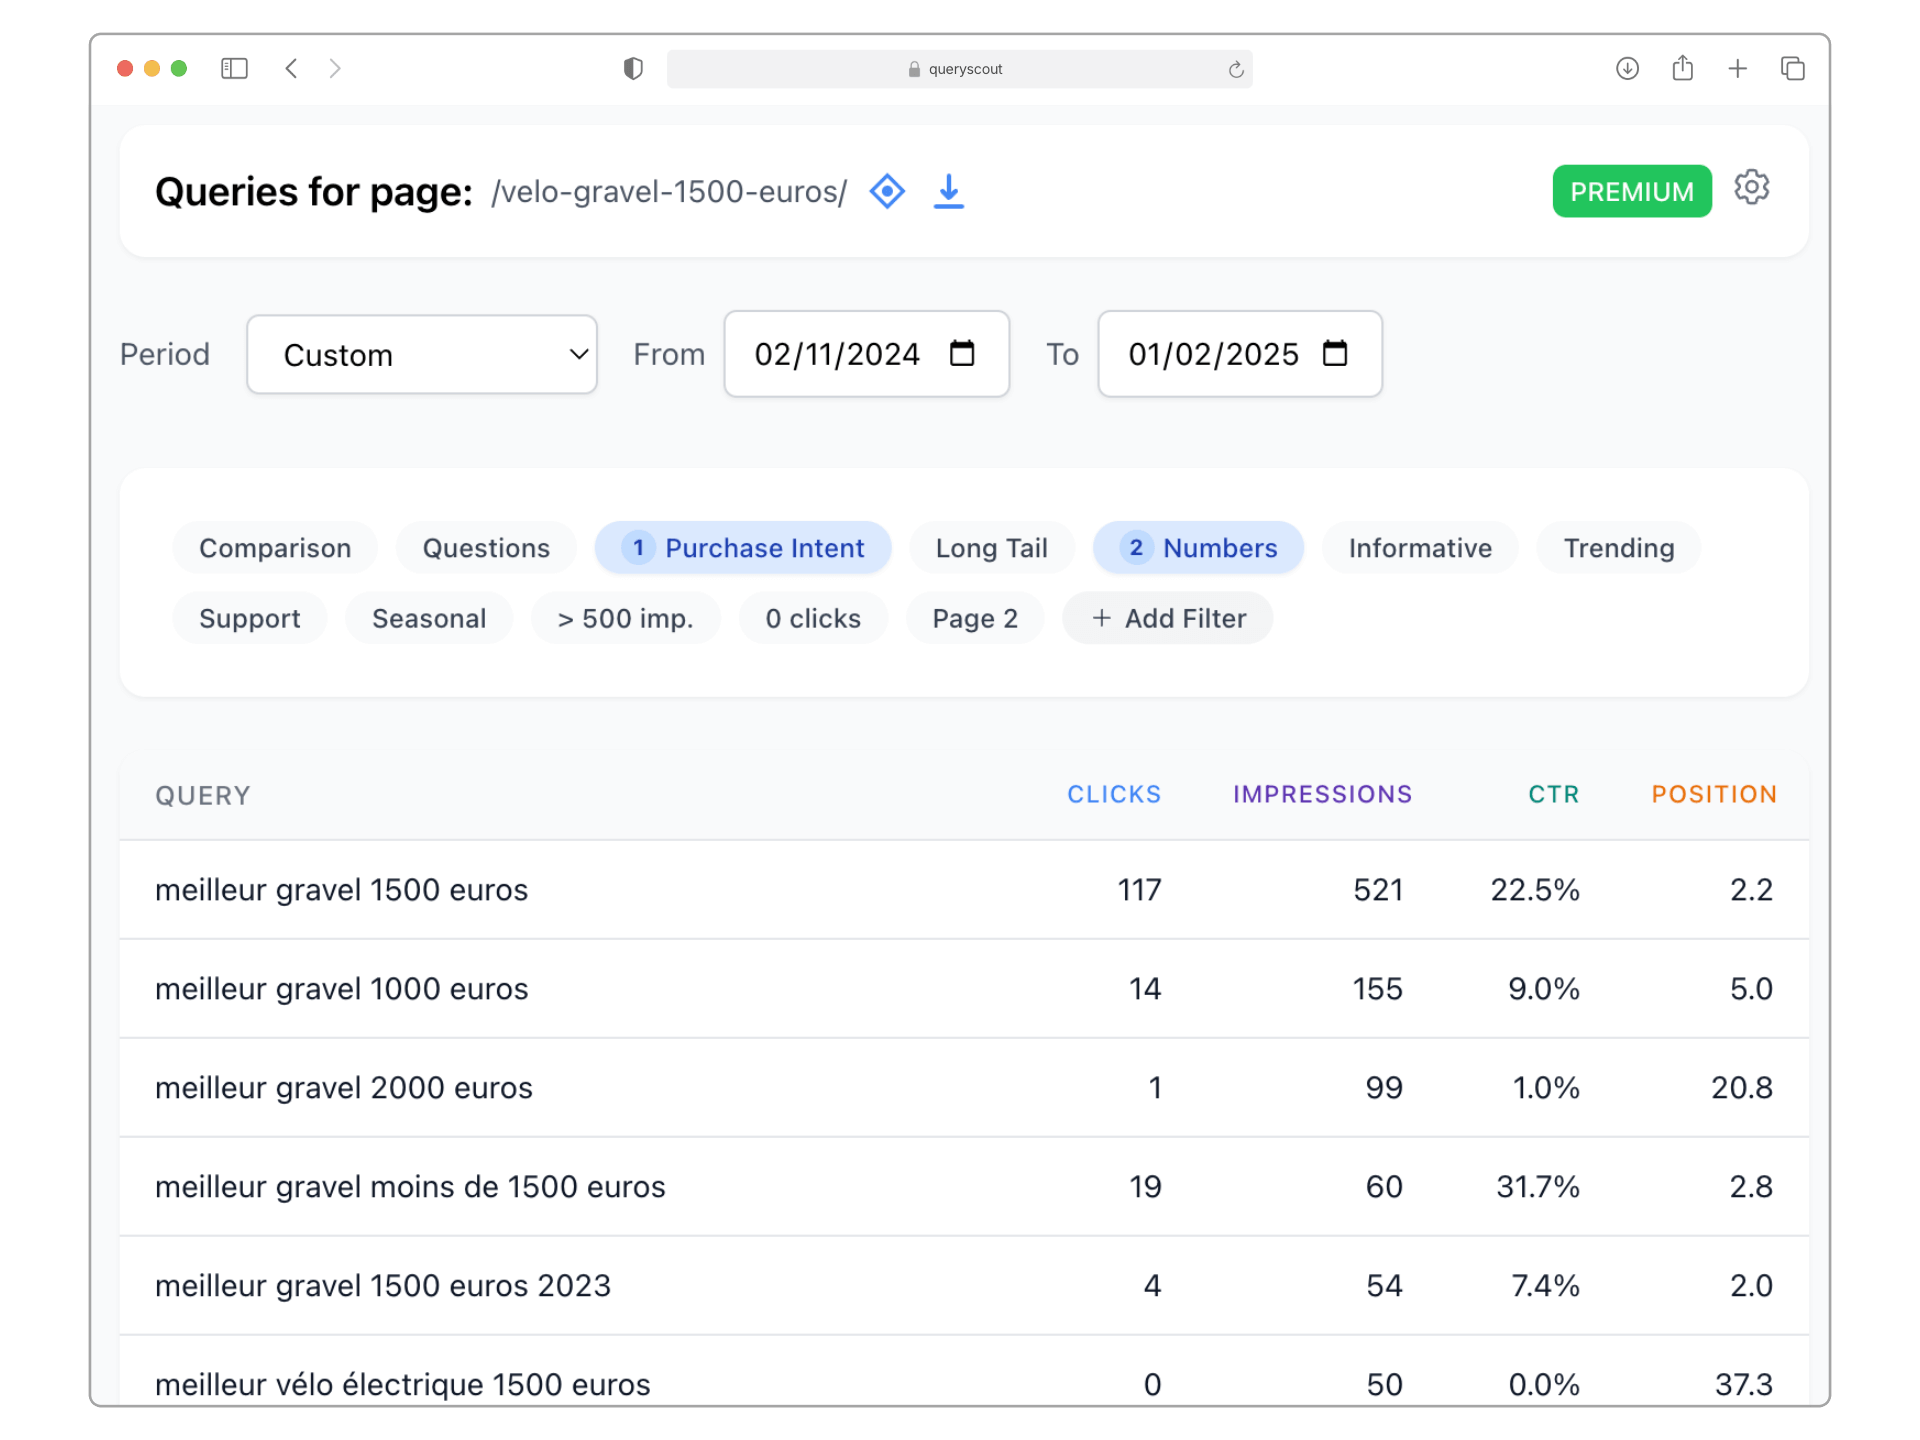Click the PREMIUM button
Image resolution: width=1920 pixels, height=1440 pixels.
(x=1631, y=191)
